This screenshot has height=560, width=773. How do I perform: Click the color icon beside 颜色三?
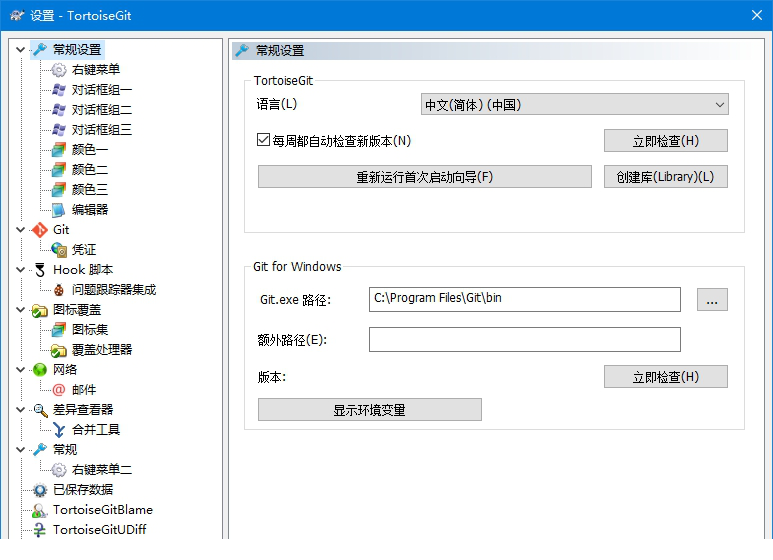[x=59, y=189]
